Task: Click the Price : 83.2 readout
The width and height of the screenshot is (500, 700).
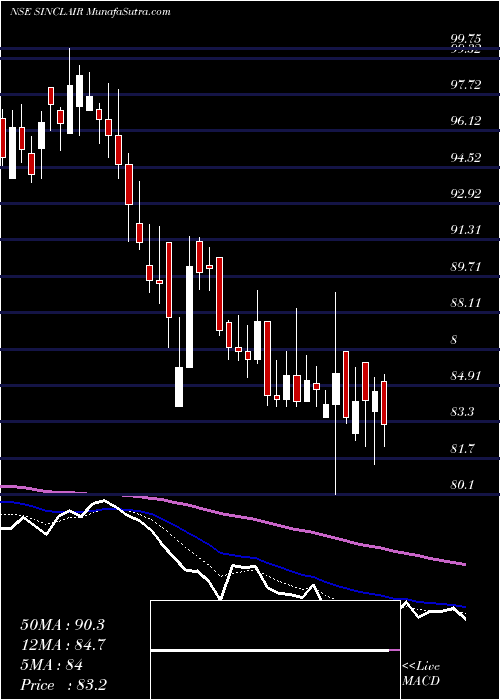Action: coord(63,685)
